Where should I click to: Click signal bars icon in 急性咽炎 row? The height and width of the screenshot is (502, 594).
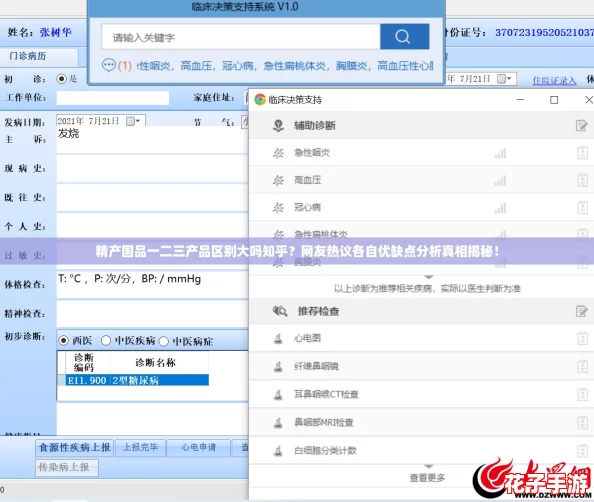tap(500, 153)
